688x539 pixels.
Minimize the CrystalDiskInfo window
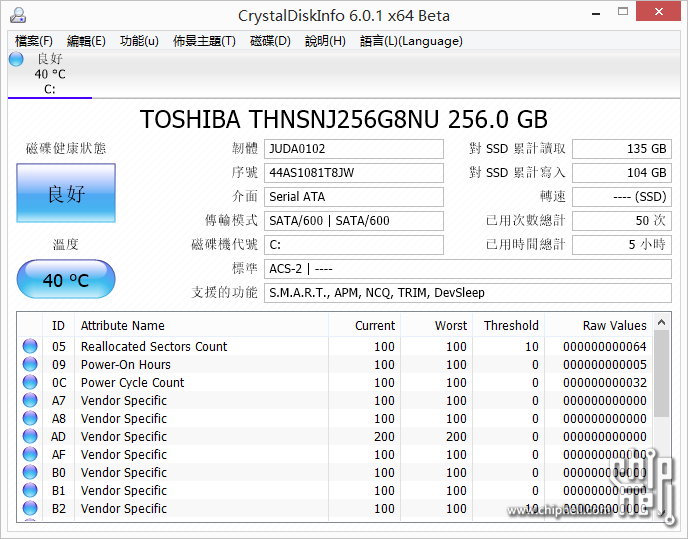(596, 13)
